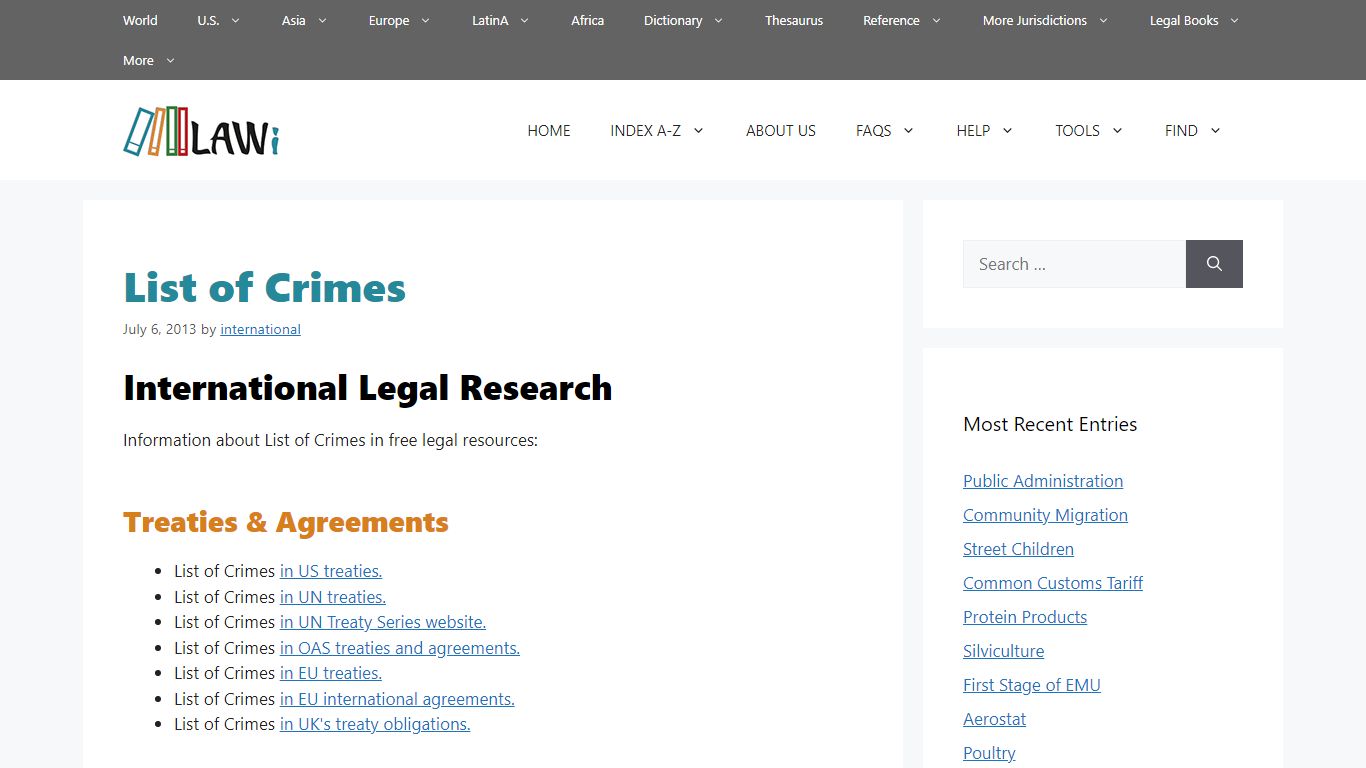Click the International Legal Research heading
The height and width of the screenshot is (768, 1366).
point(367,388)
